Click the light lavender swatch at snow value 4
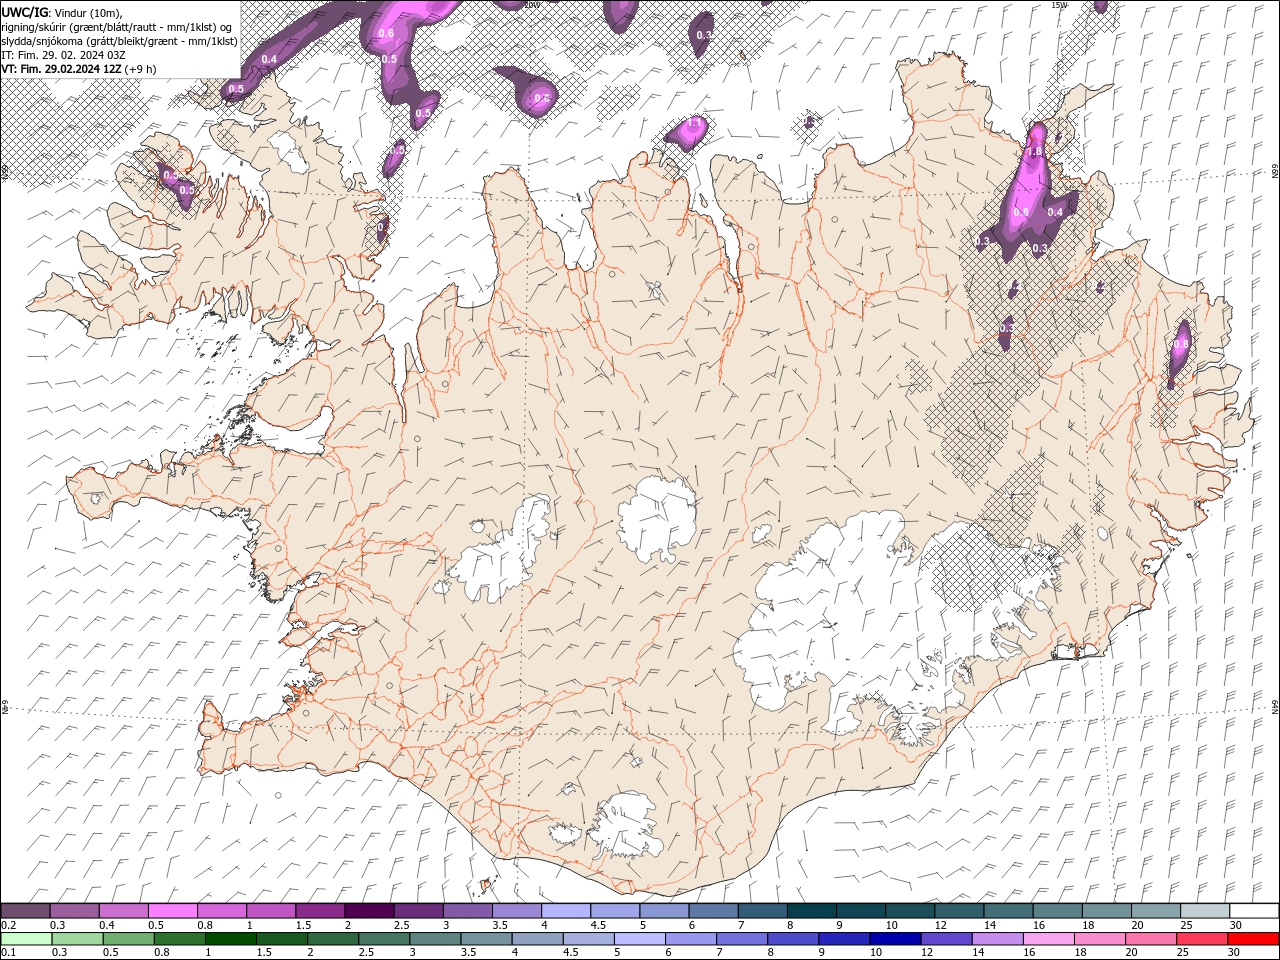Viewport: 1280px width, 960px height. [x=565, y=911]
